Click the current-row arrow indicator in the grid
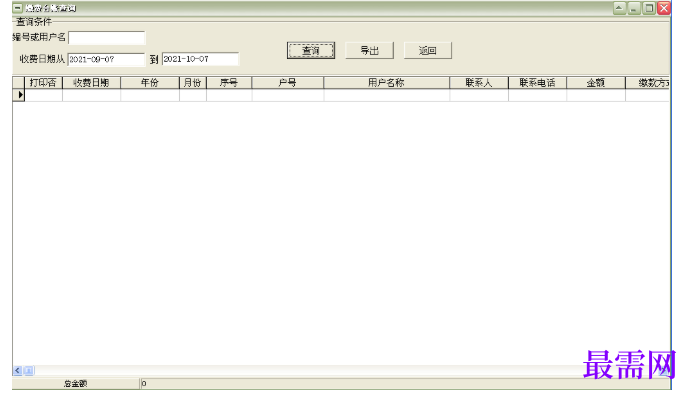The image size is (695, 396). [19, 95]
